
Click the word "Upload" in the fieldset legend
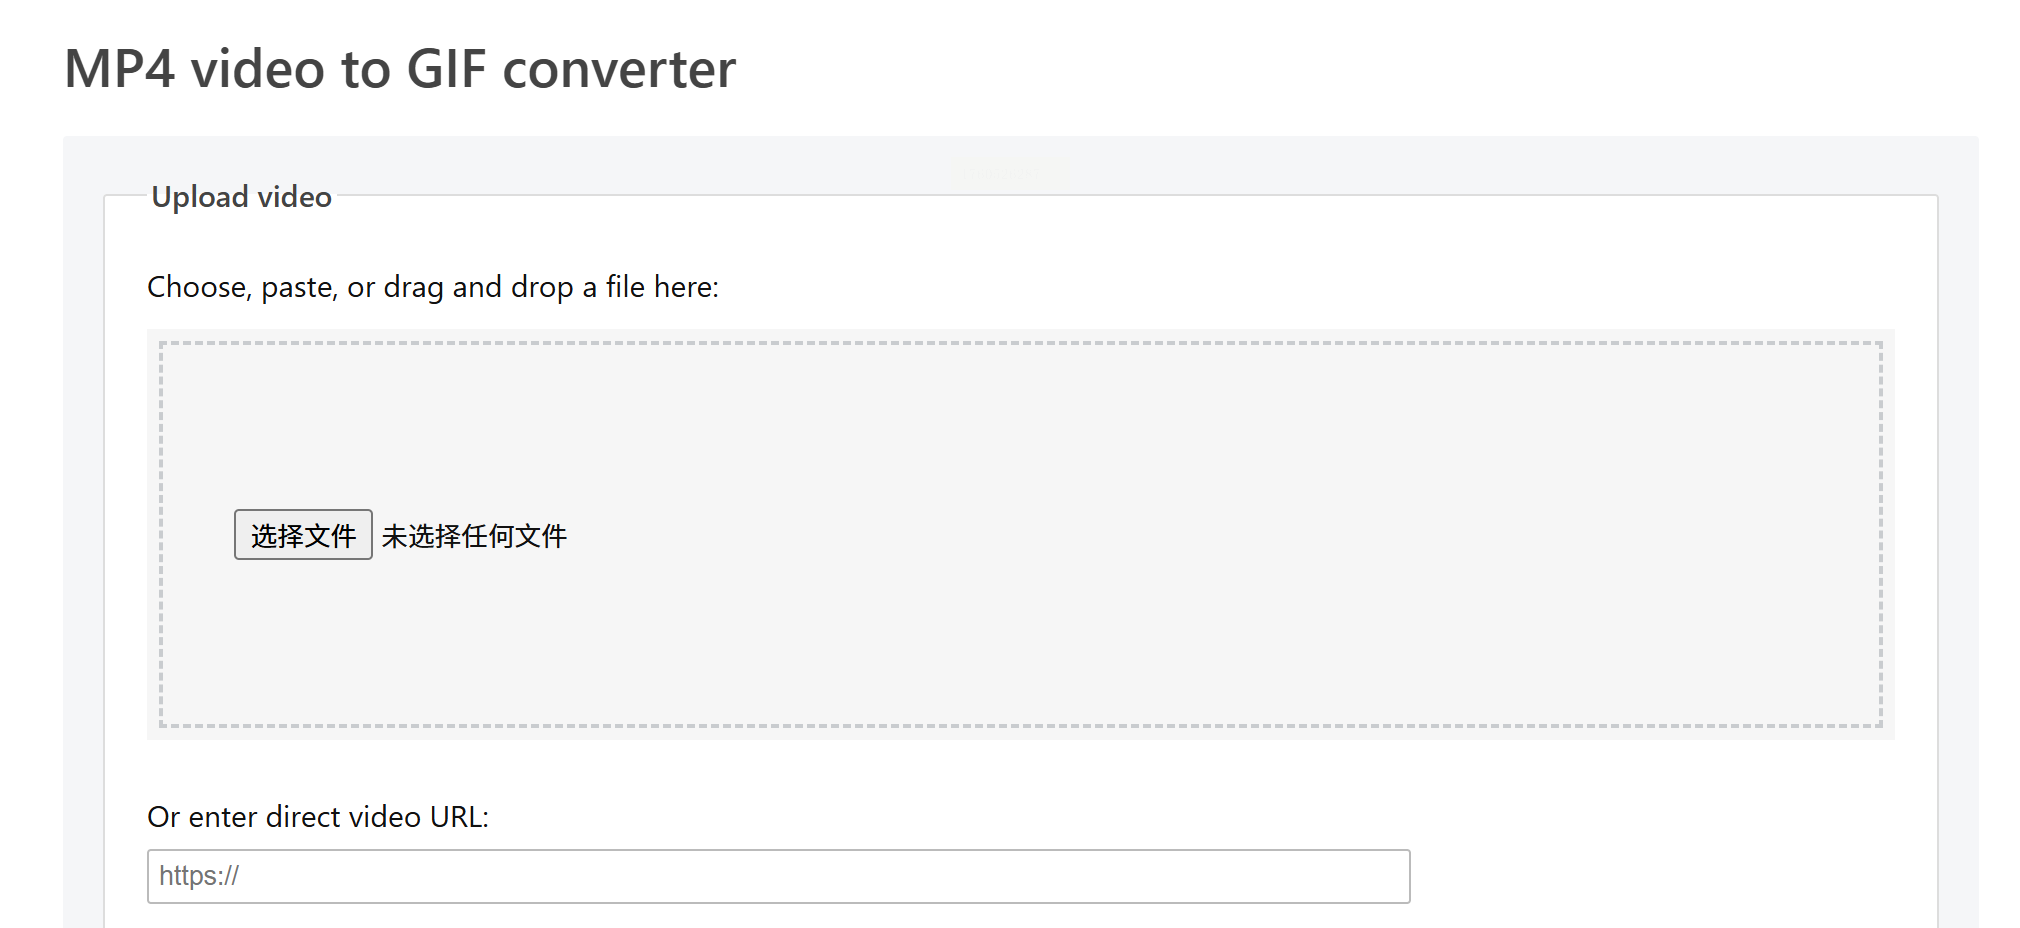[x=199, y=197]
